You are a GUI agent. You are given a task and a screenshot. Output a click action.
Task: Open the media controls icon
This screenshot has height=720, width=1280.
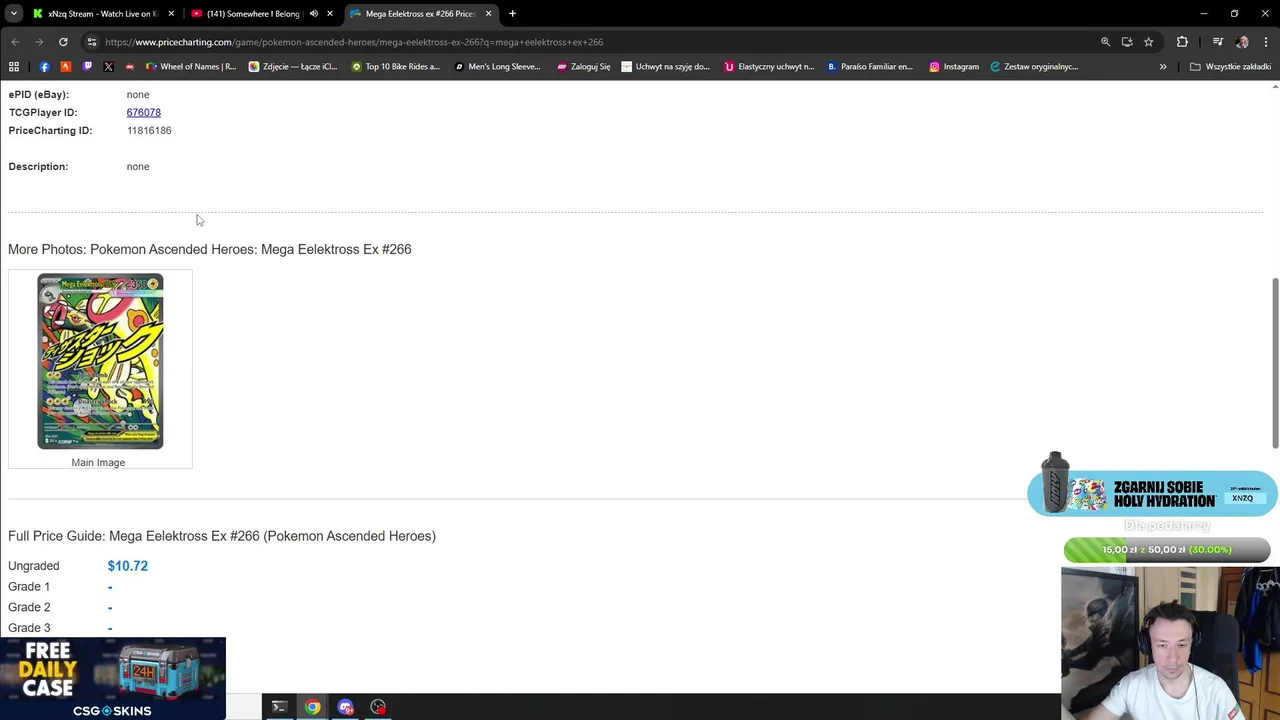1217,42
